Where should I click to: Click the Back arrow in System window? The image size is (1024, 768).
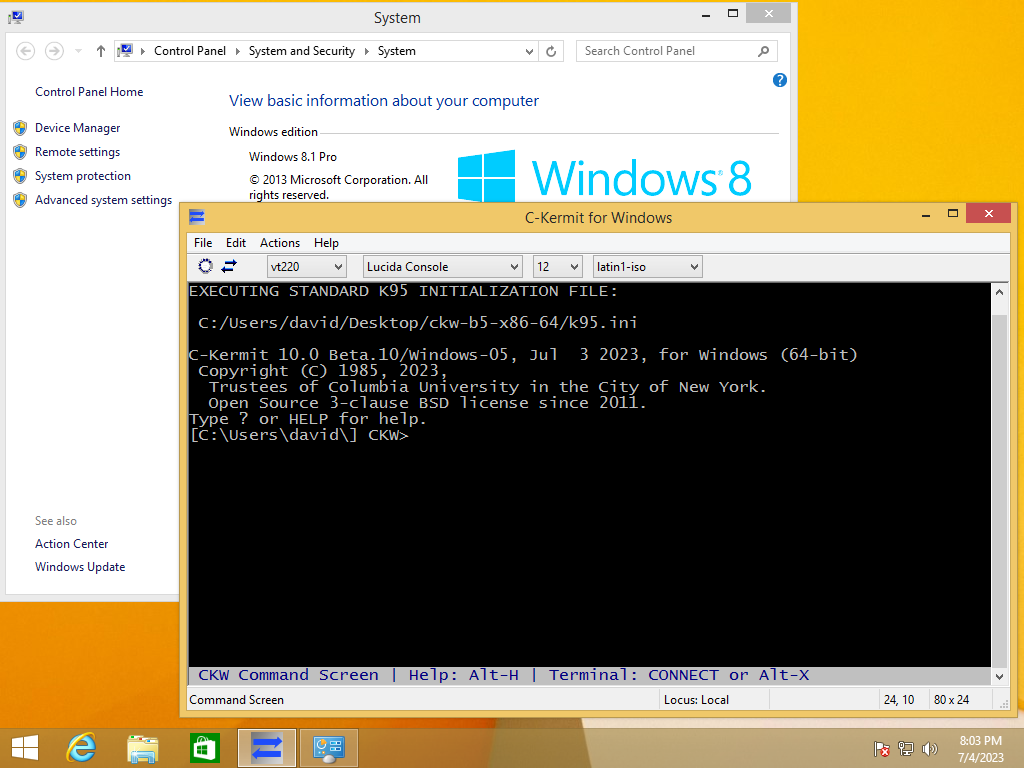pos(25,51)
